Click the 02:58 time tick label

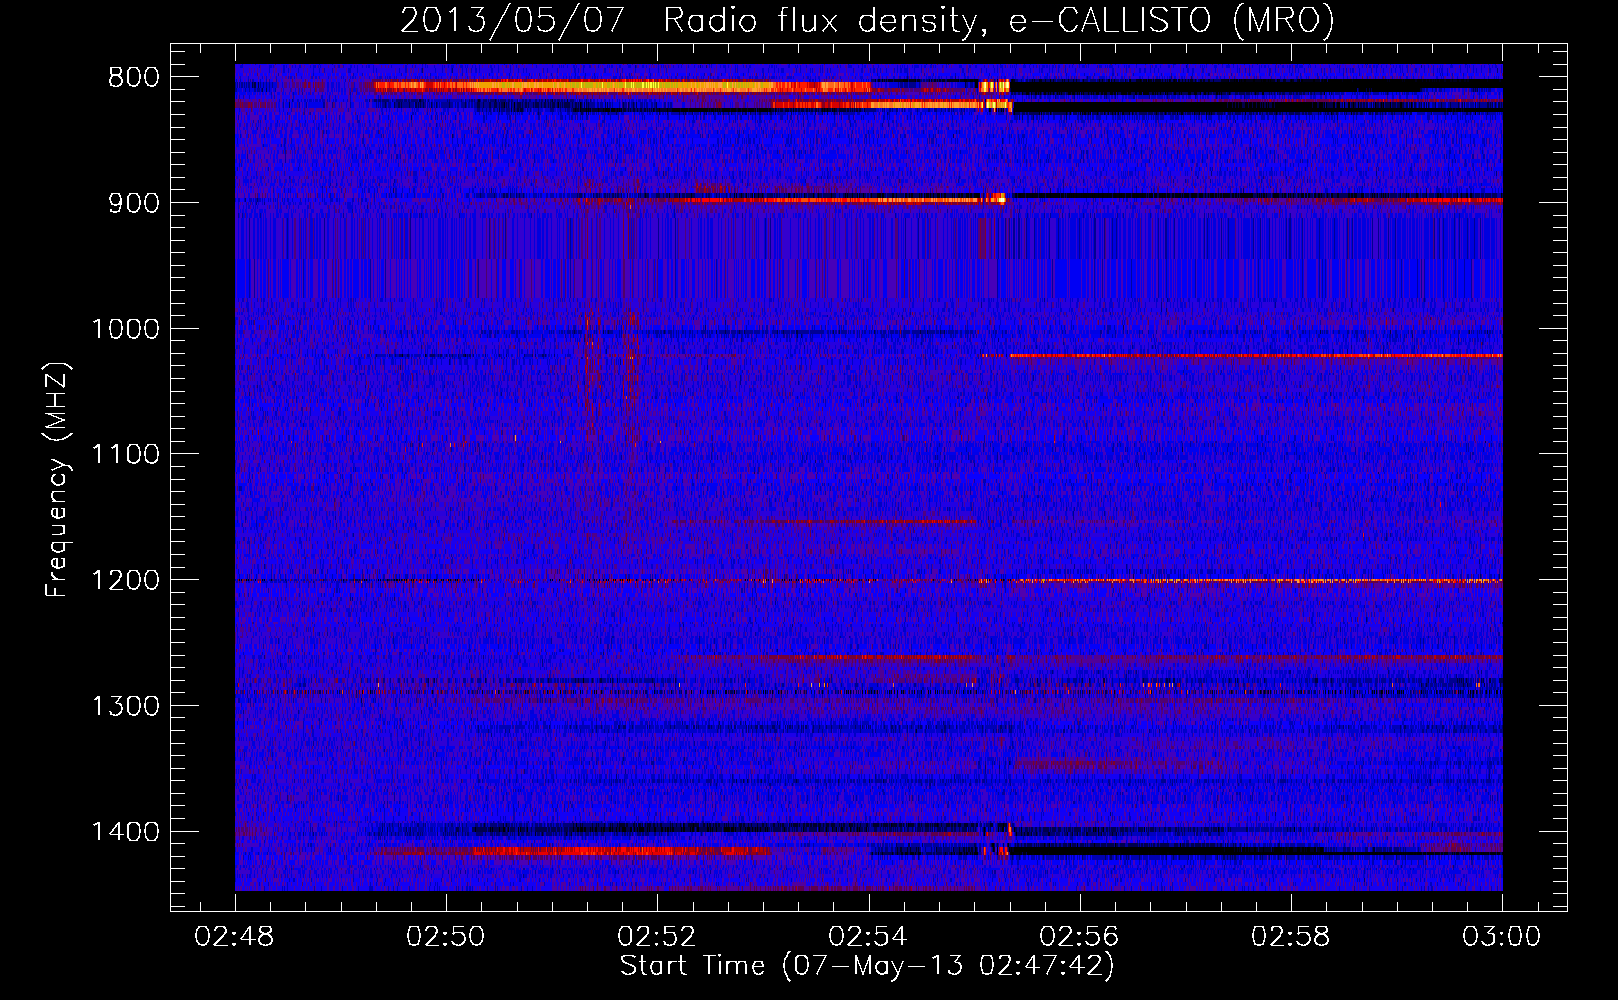coord(1291,937)
